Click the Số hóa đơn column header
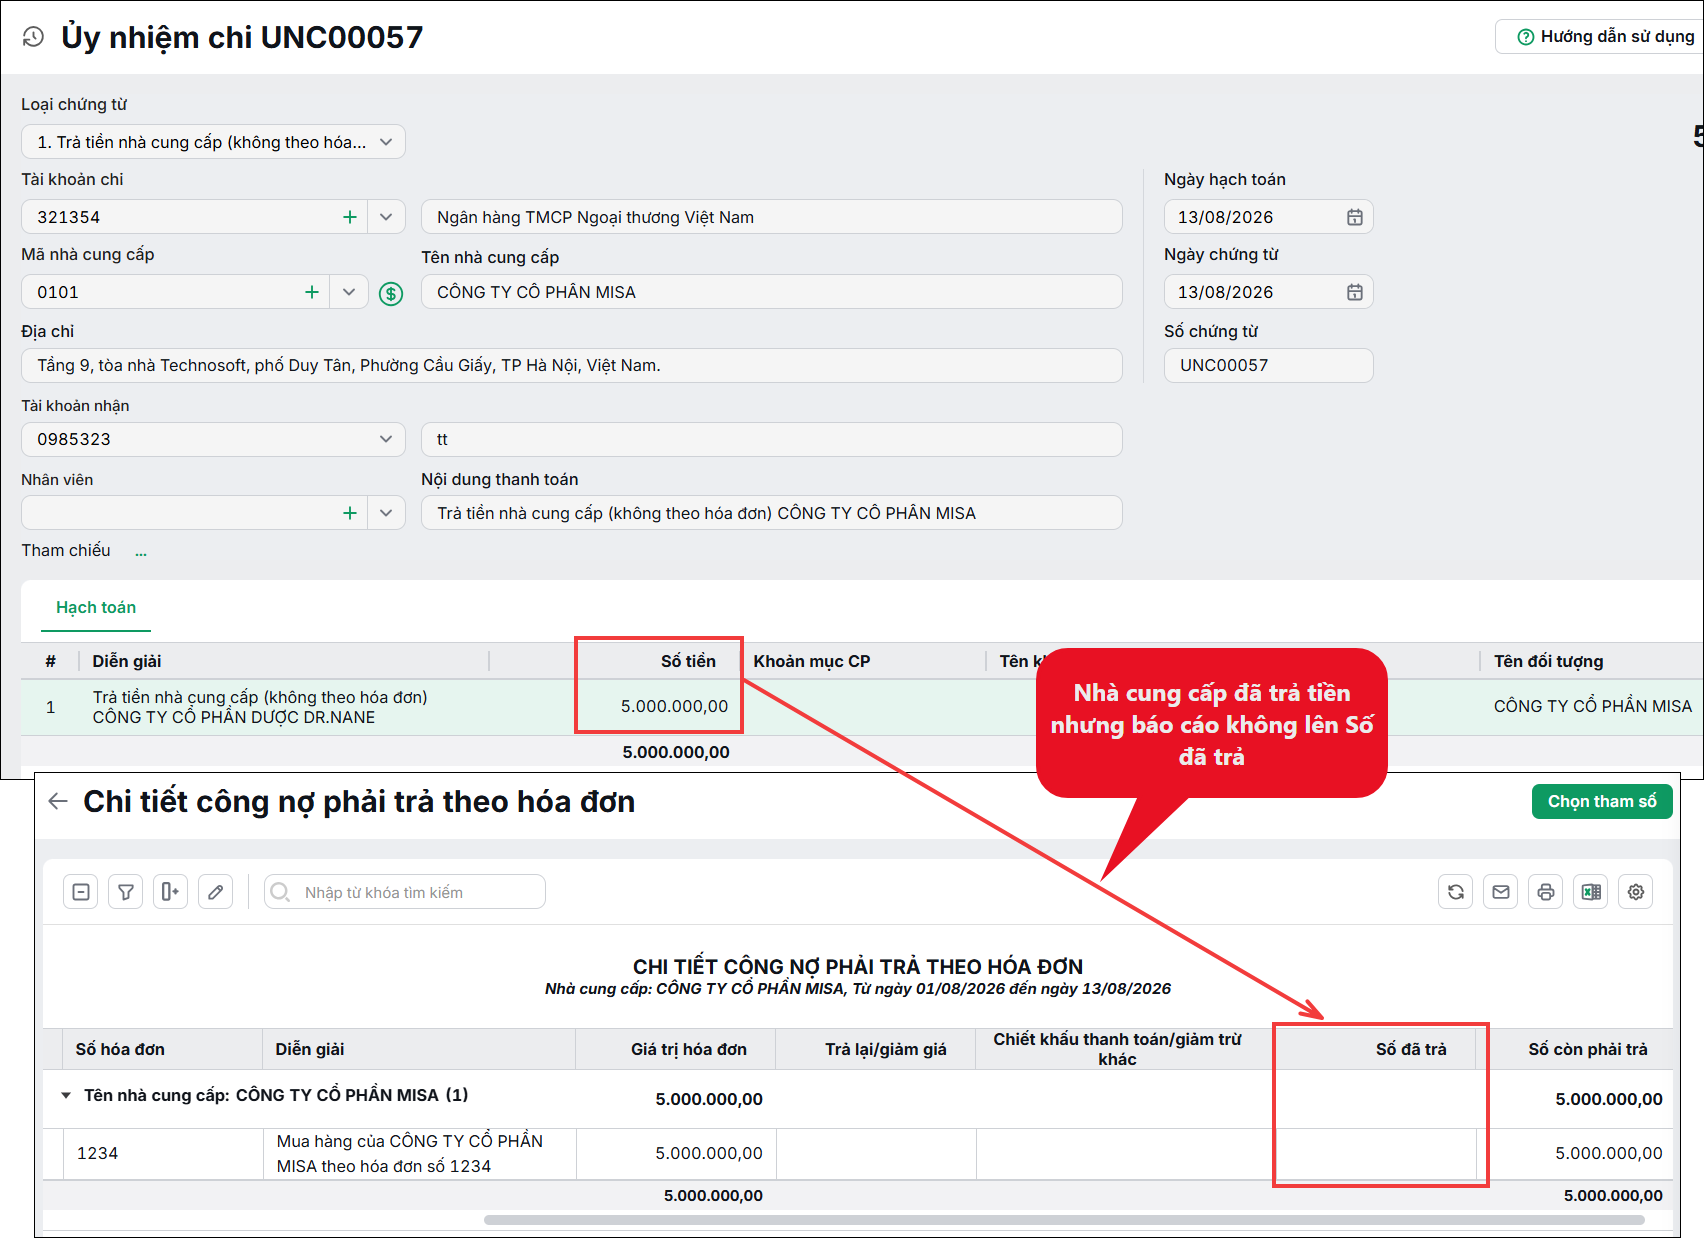The height and width of the screenshot is (1246, 1704). click(x=120, y=1049)
